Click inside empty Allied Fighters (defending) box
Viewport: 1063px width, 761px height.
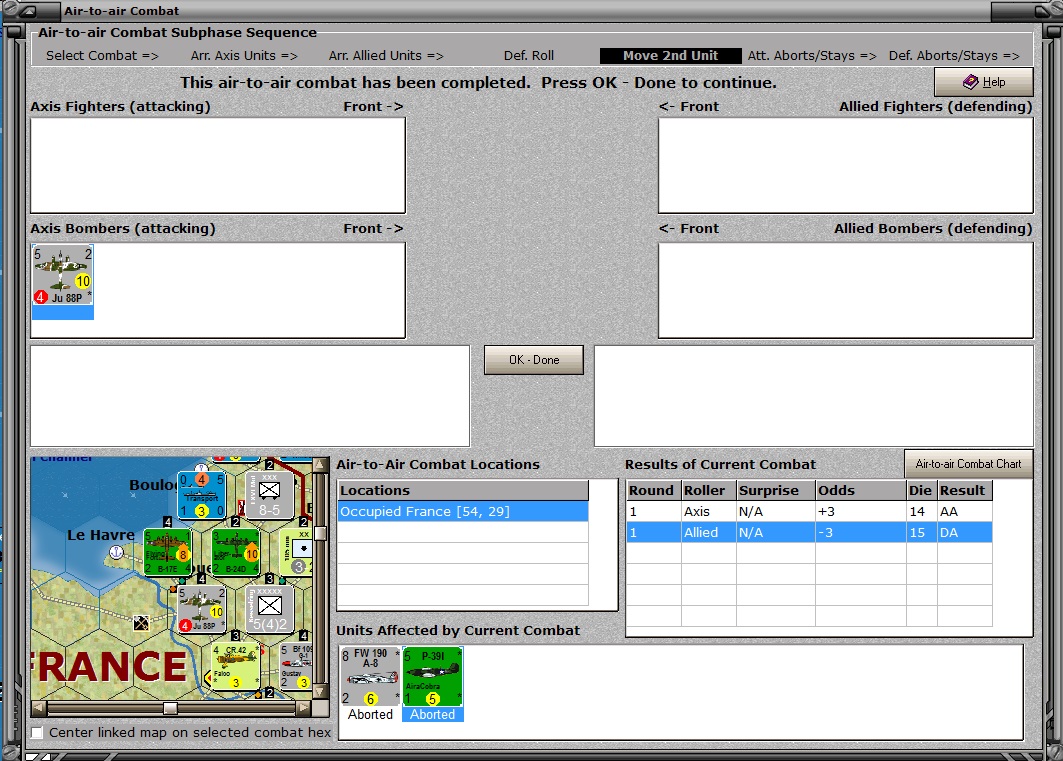coord(845,165)
